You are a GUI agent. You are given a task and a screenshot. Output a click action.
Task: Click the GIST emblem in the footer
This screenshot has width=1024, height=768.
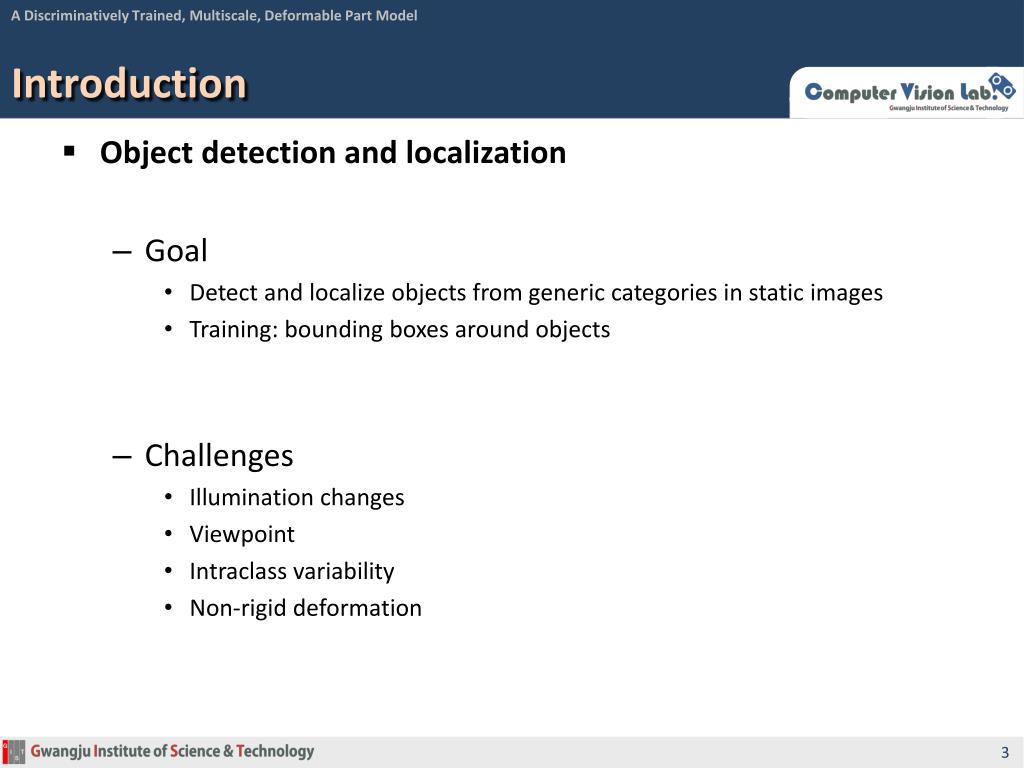[x=14, y=752]
